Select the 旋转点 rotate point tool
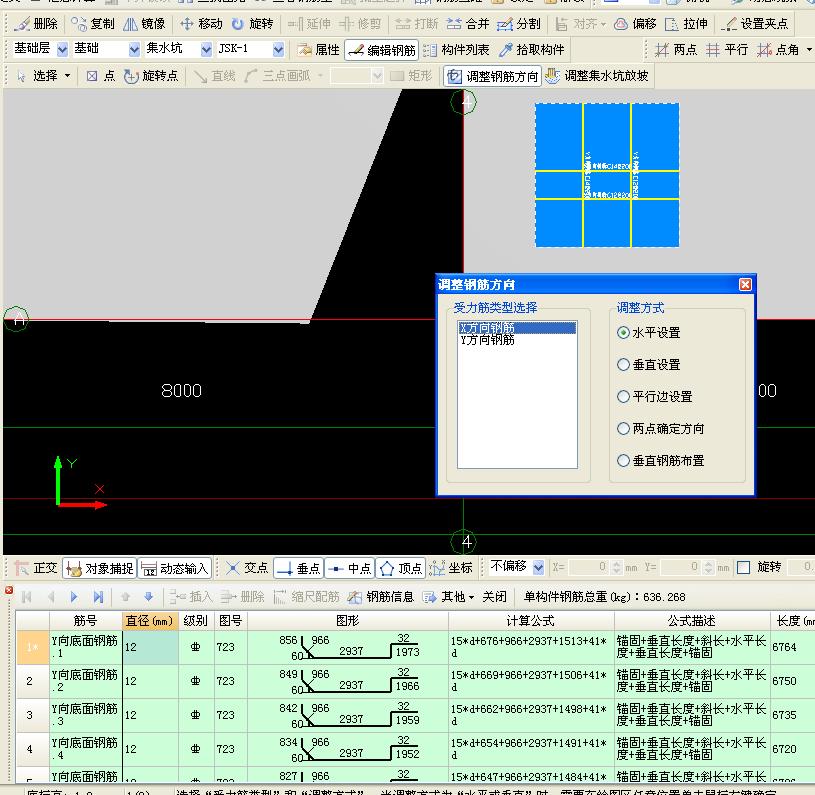 tap(151, 76)
